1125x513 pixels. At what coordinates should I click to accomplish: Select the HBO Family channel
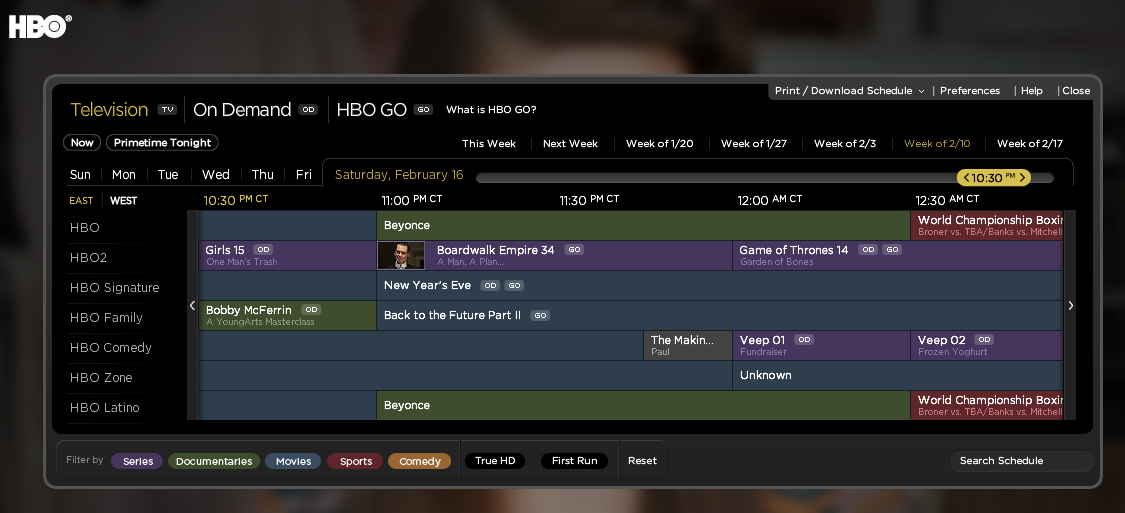tap(106, 318)
